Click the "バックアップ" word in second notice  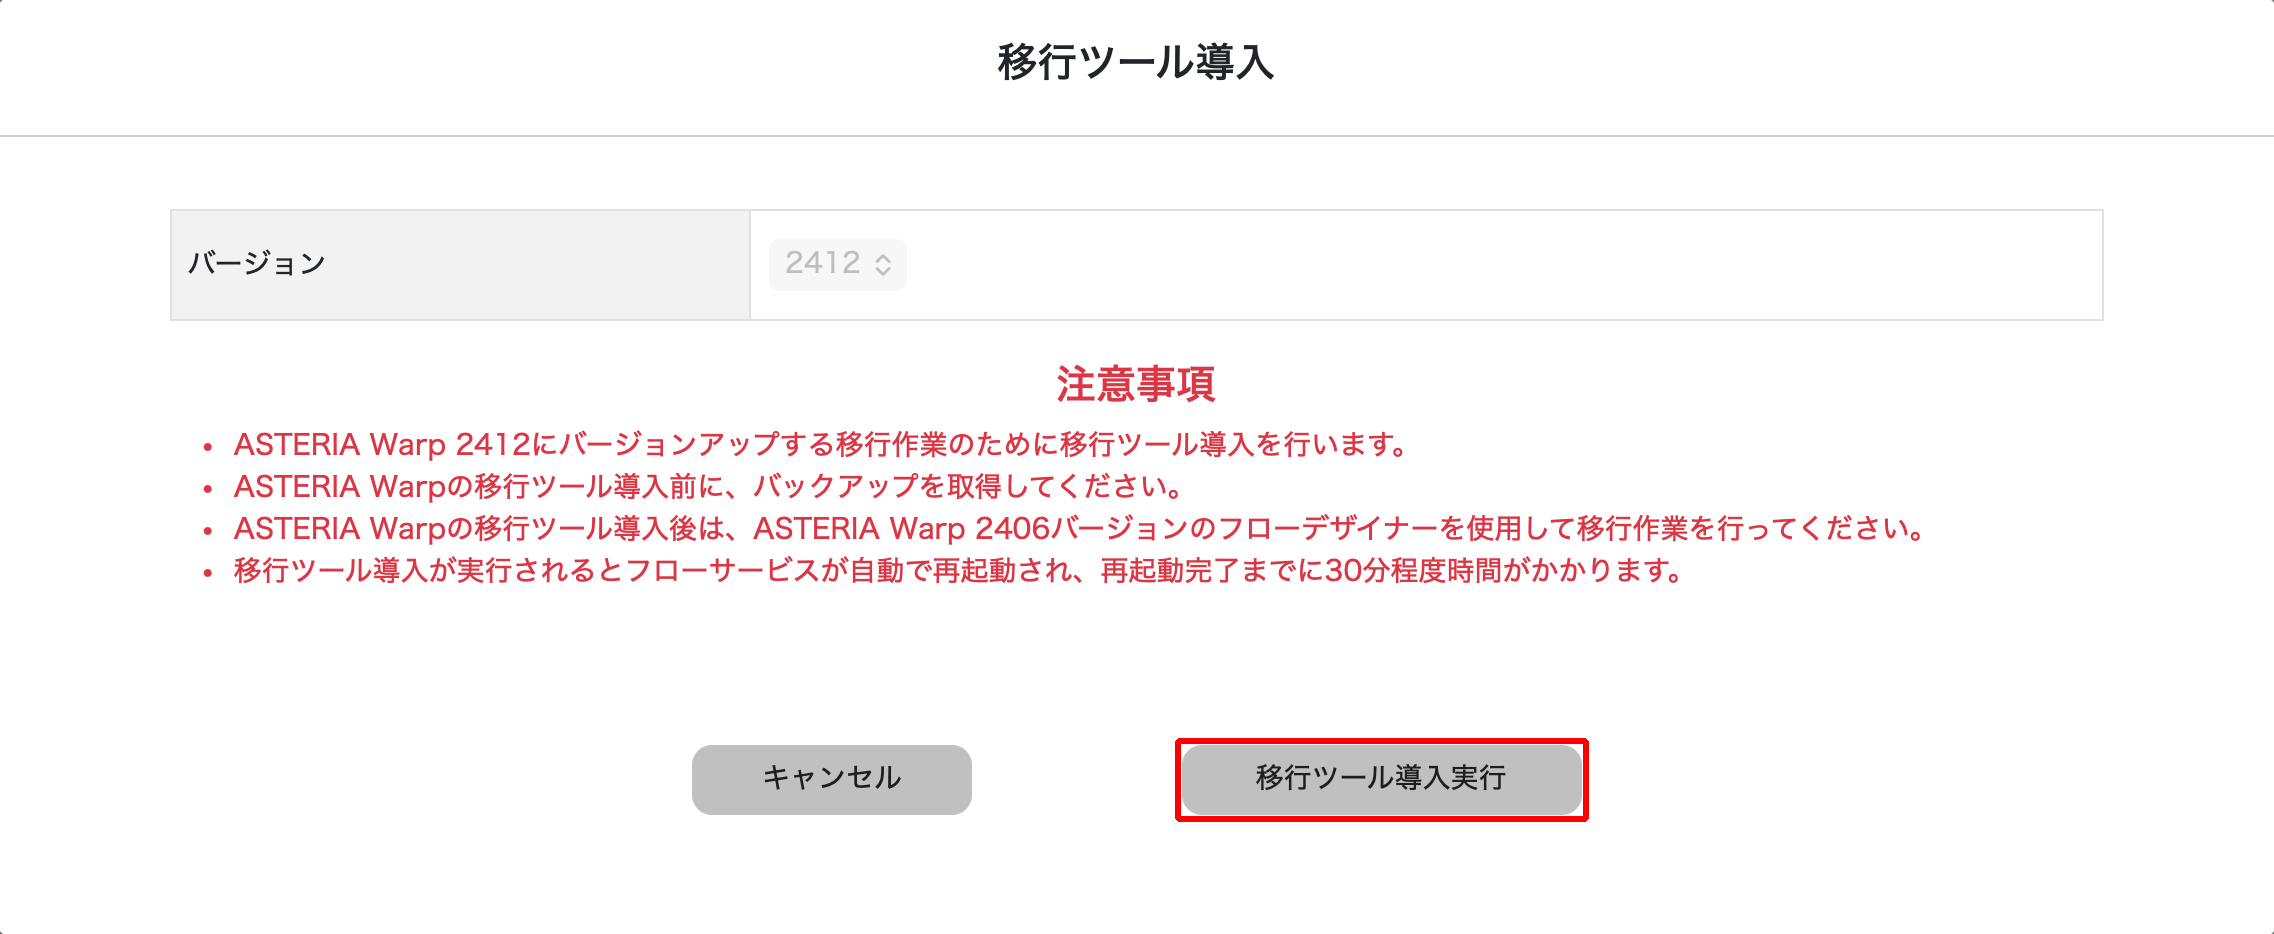pos(834,487)
